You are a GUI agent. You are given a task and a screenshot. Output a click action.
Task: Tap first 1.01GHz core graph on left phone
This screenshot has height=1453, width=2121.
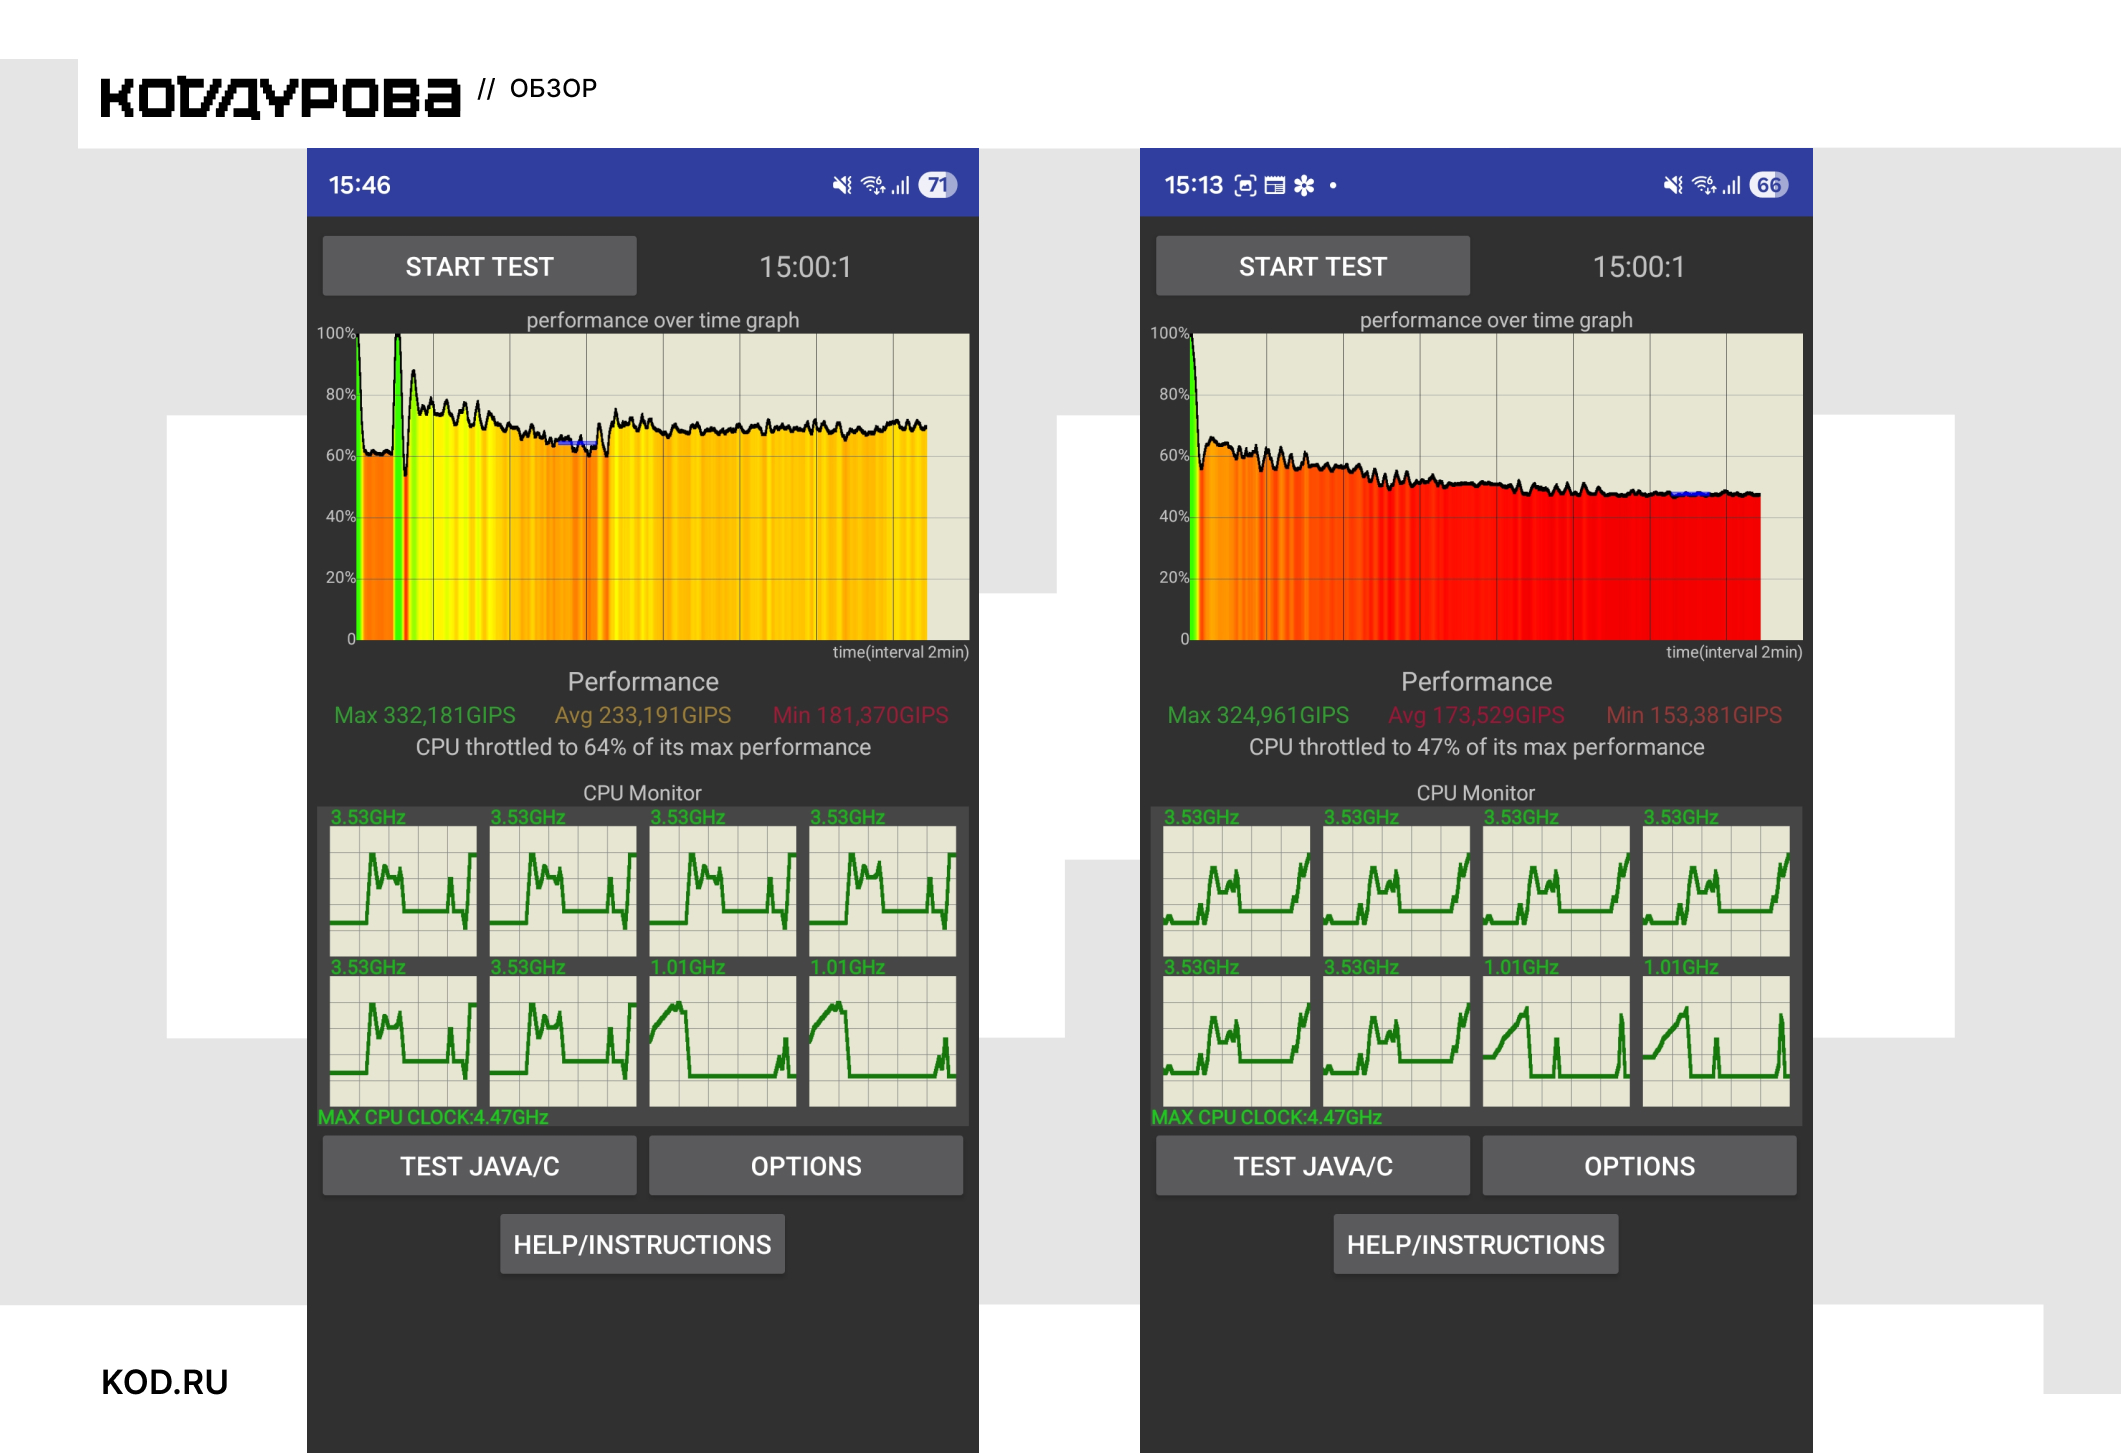click(x=723, y=1041)
